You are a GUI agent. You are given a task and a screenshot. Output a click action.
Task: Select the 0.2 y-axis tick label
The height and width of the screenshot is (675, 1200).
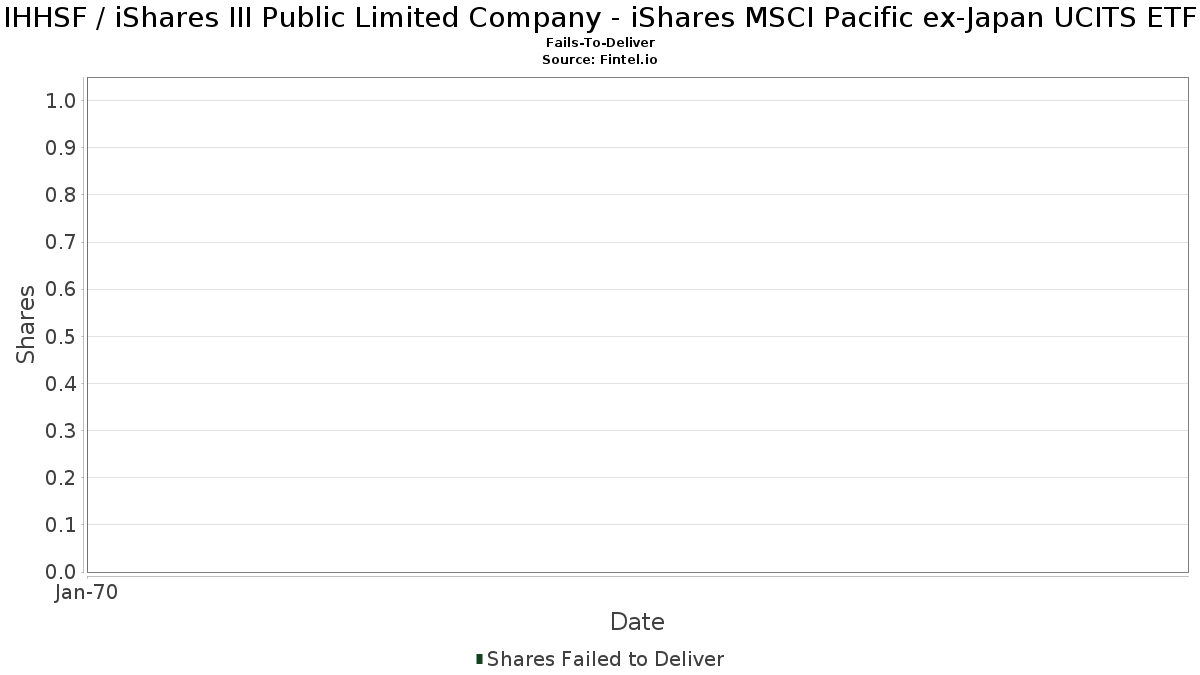(61, 478)
